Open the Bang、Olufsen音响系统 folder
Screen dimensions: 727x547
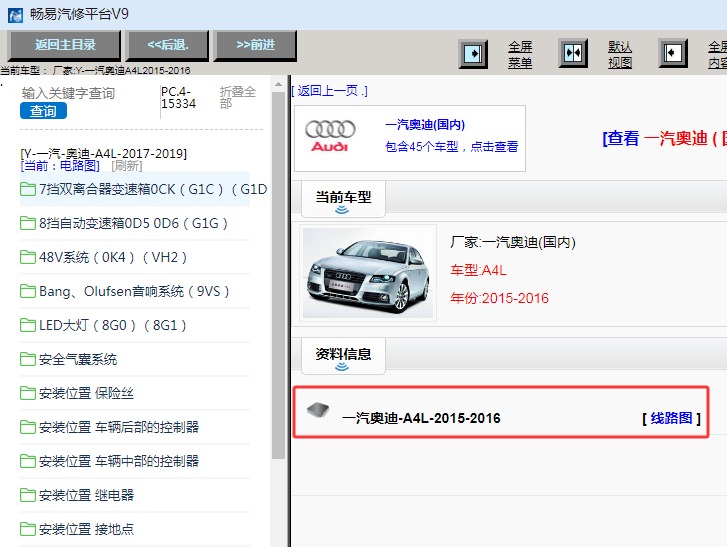click(x=135, y=291)
